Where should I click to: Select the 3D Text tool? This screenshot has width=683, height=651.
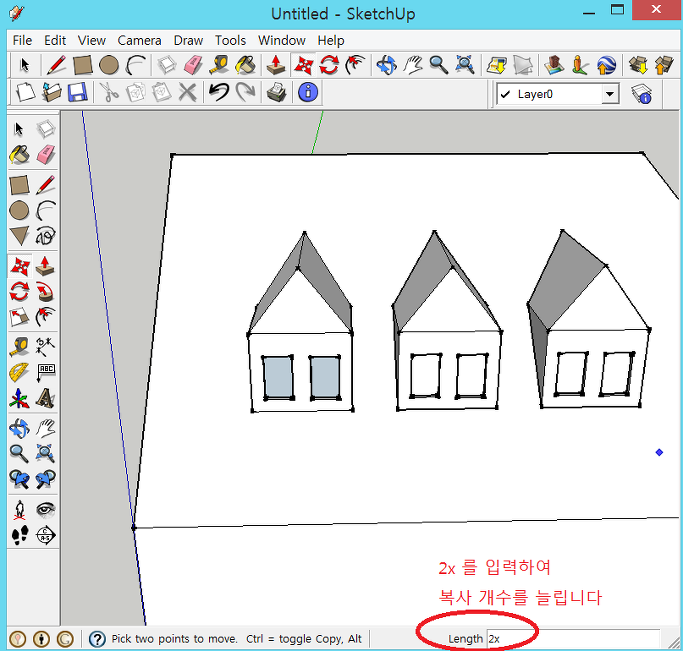point(45,398)
